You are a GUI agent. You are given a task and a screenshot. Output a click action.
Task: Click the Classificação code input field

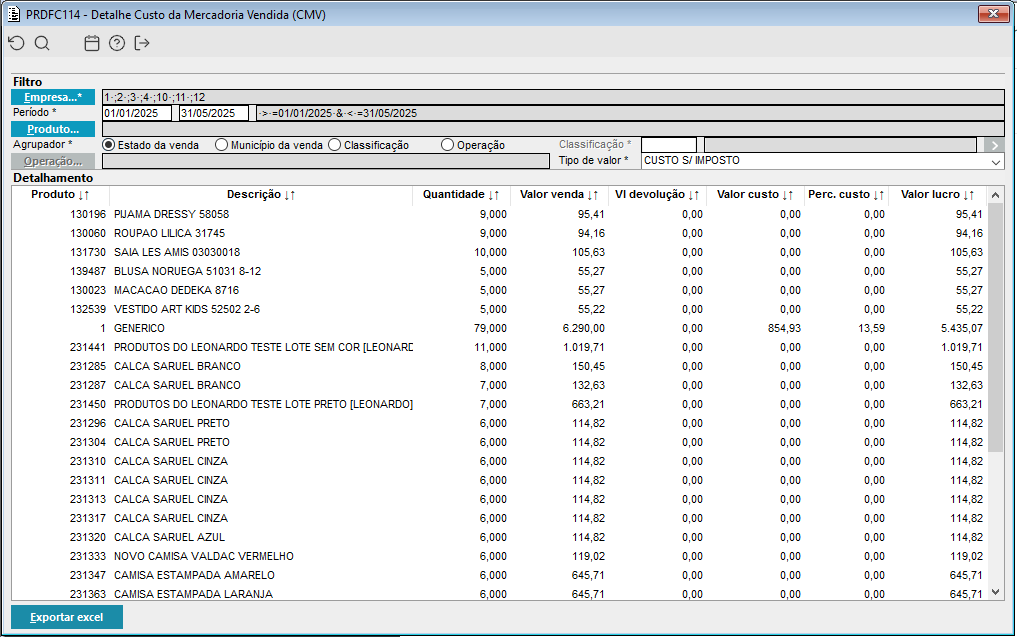[669, 145]
